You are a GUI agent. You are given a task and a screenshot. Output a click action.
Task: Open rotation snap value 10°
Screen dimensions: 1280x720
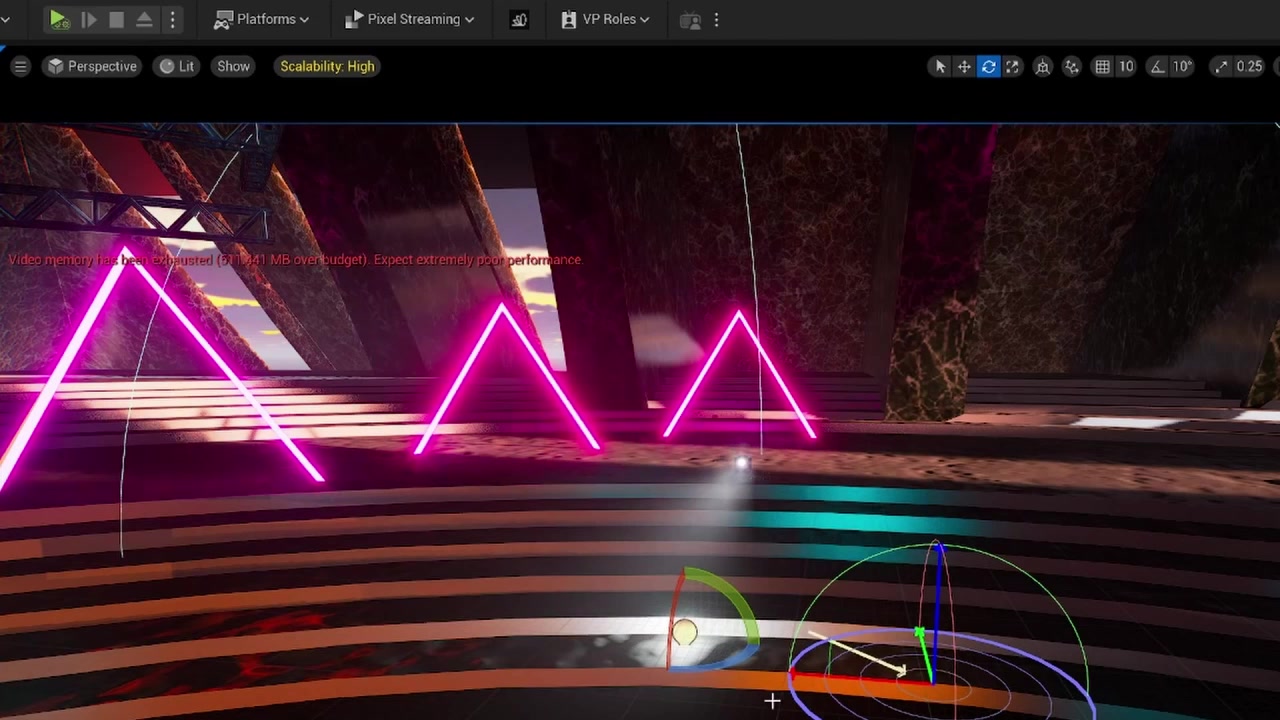(x=1182, y=66)
